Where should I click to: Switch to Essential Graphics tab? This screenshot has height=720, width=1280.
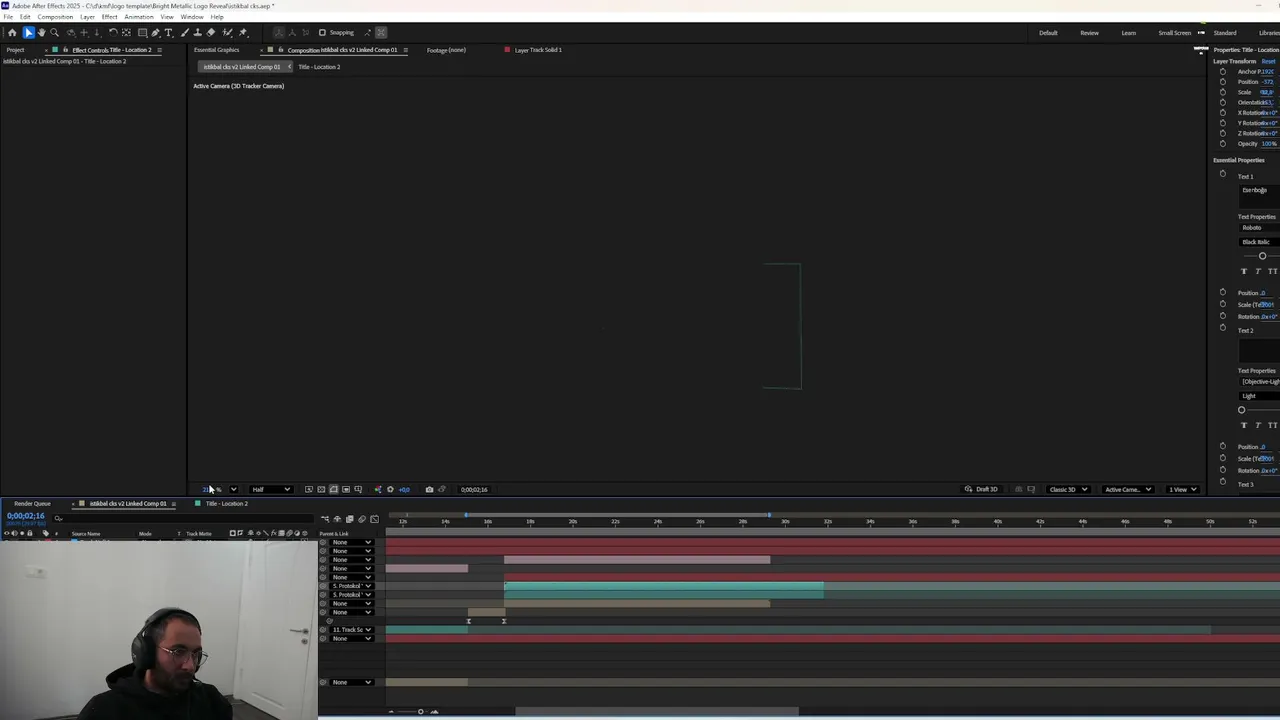point(216,50)
